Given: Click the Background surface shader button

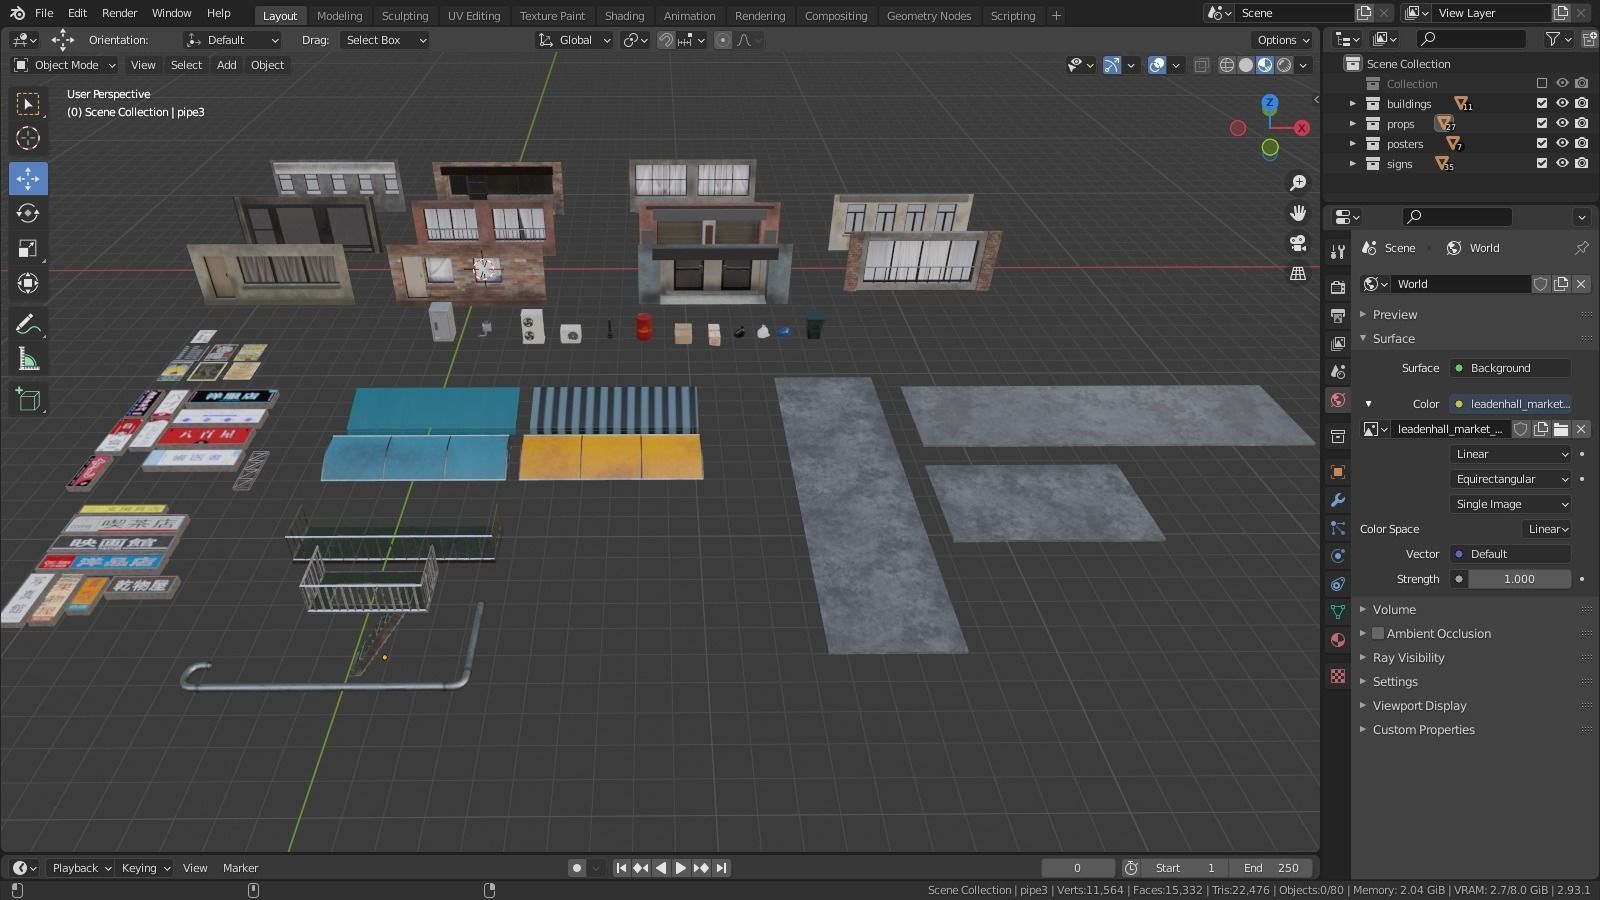Looking at the screenshot, I should (1510, 368).
